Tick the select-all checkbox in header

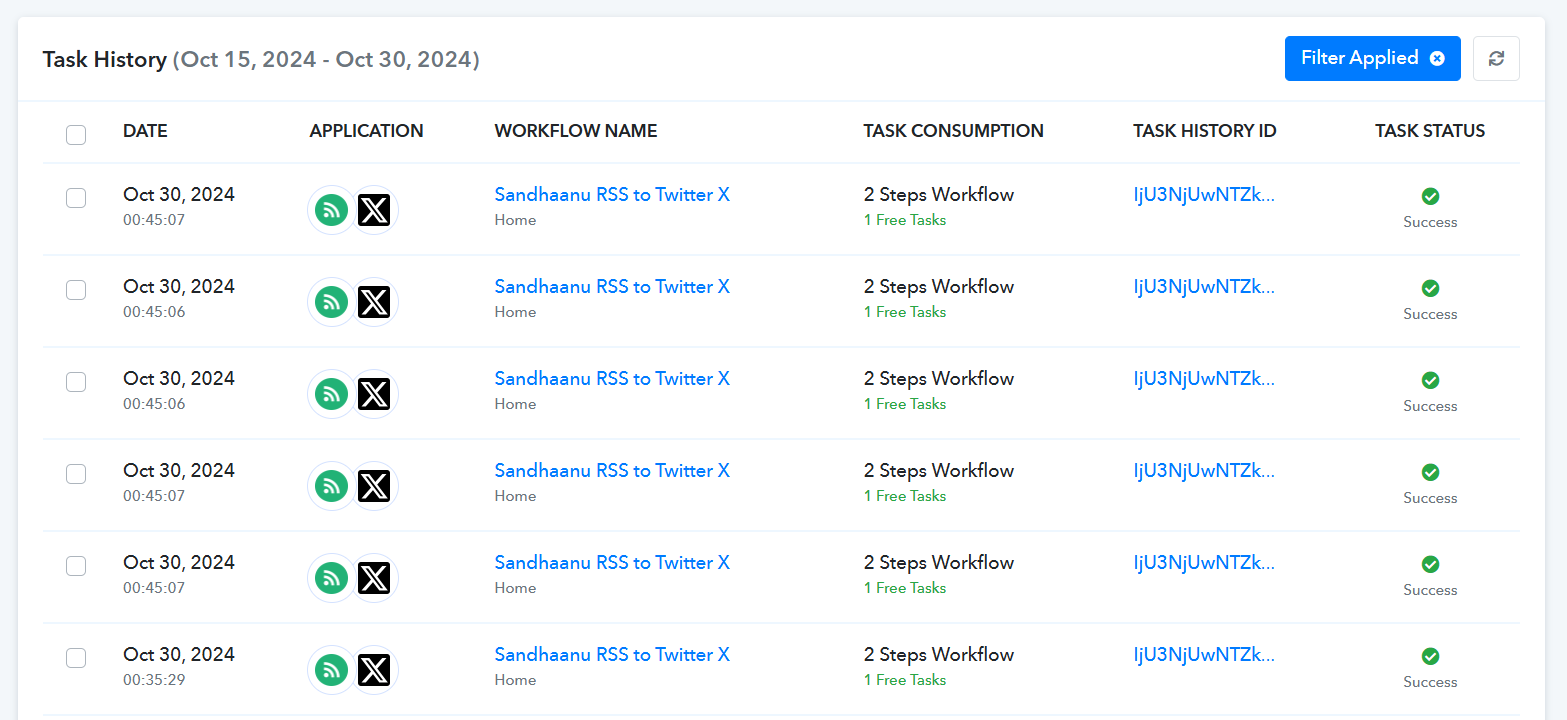76,134
